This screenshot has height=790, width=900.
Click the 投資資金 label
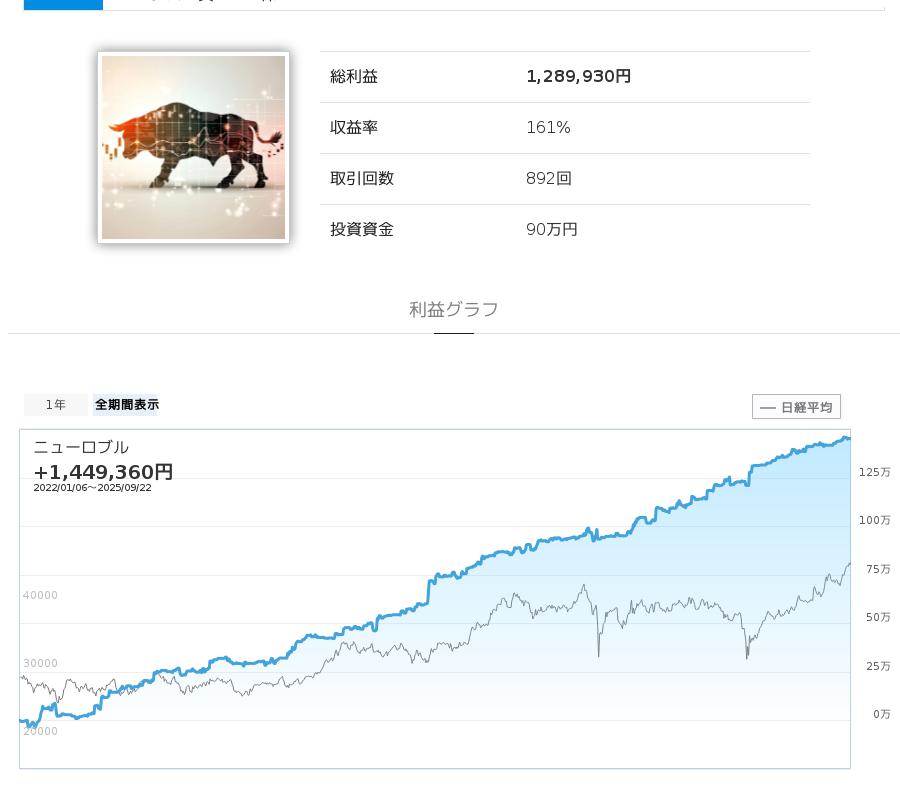[x=362, y=230]
